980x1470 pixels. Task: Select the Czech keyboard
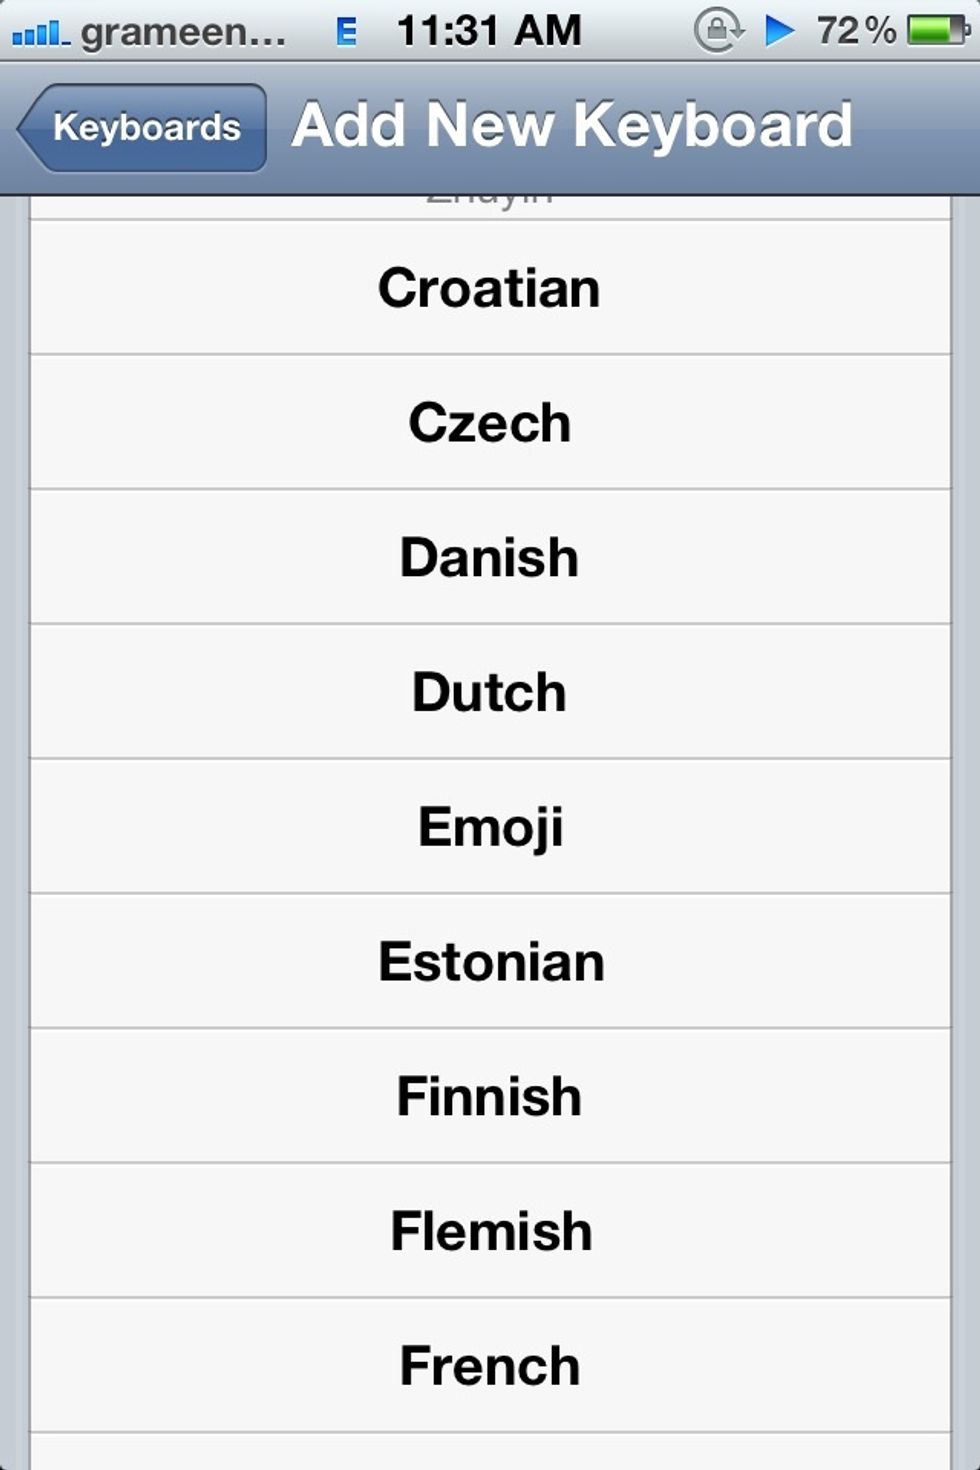coord(490,422)
